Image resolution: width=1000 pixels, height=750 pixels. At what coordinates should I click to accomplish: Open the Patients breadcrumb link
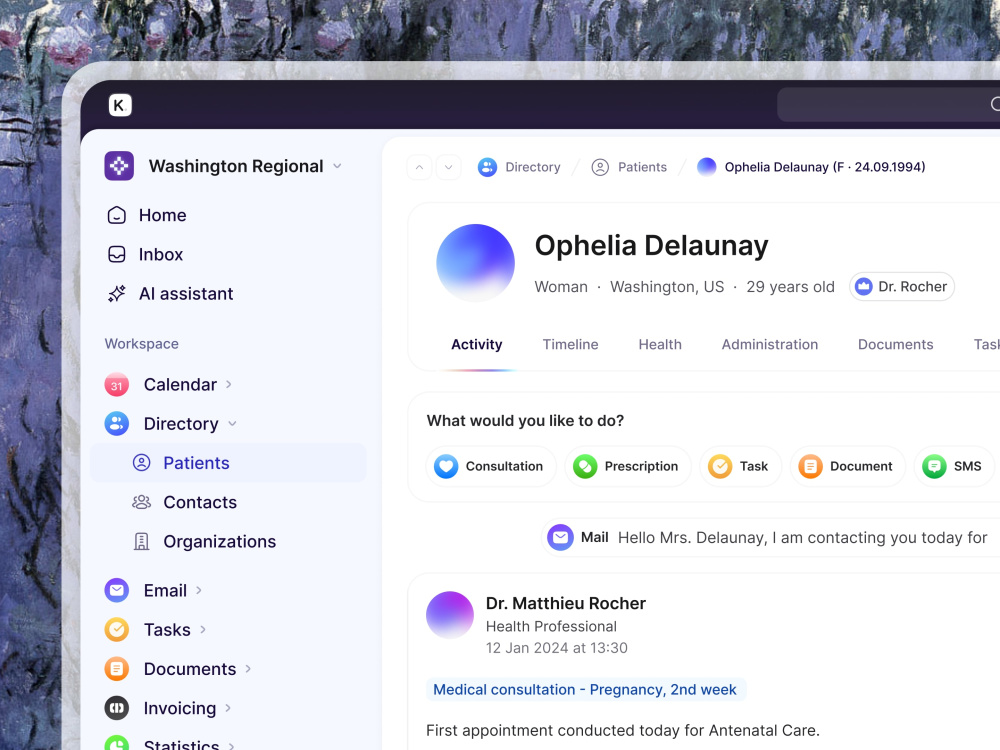click(642, 167)
